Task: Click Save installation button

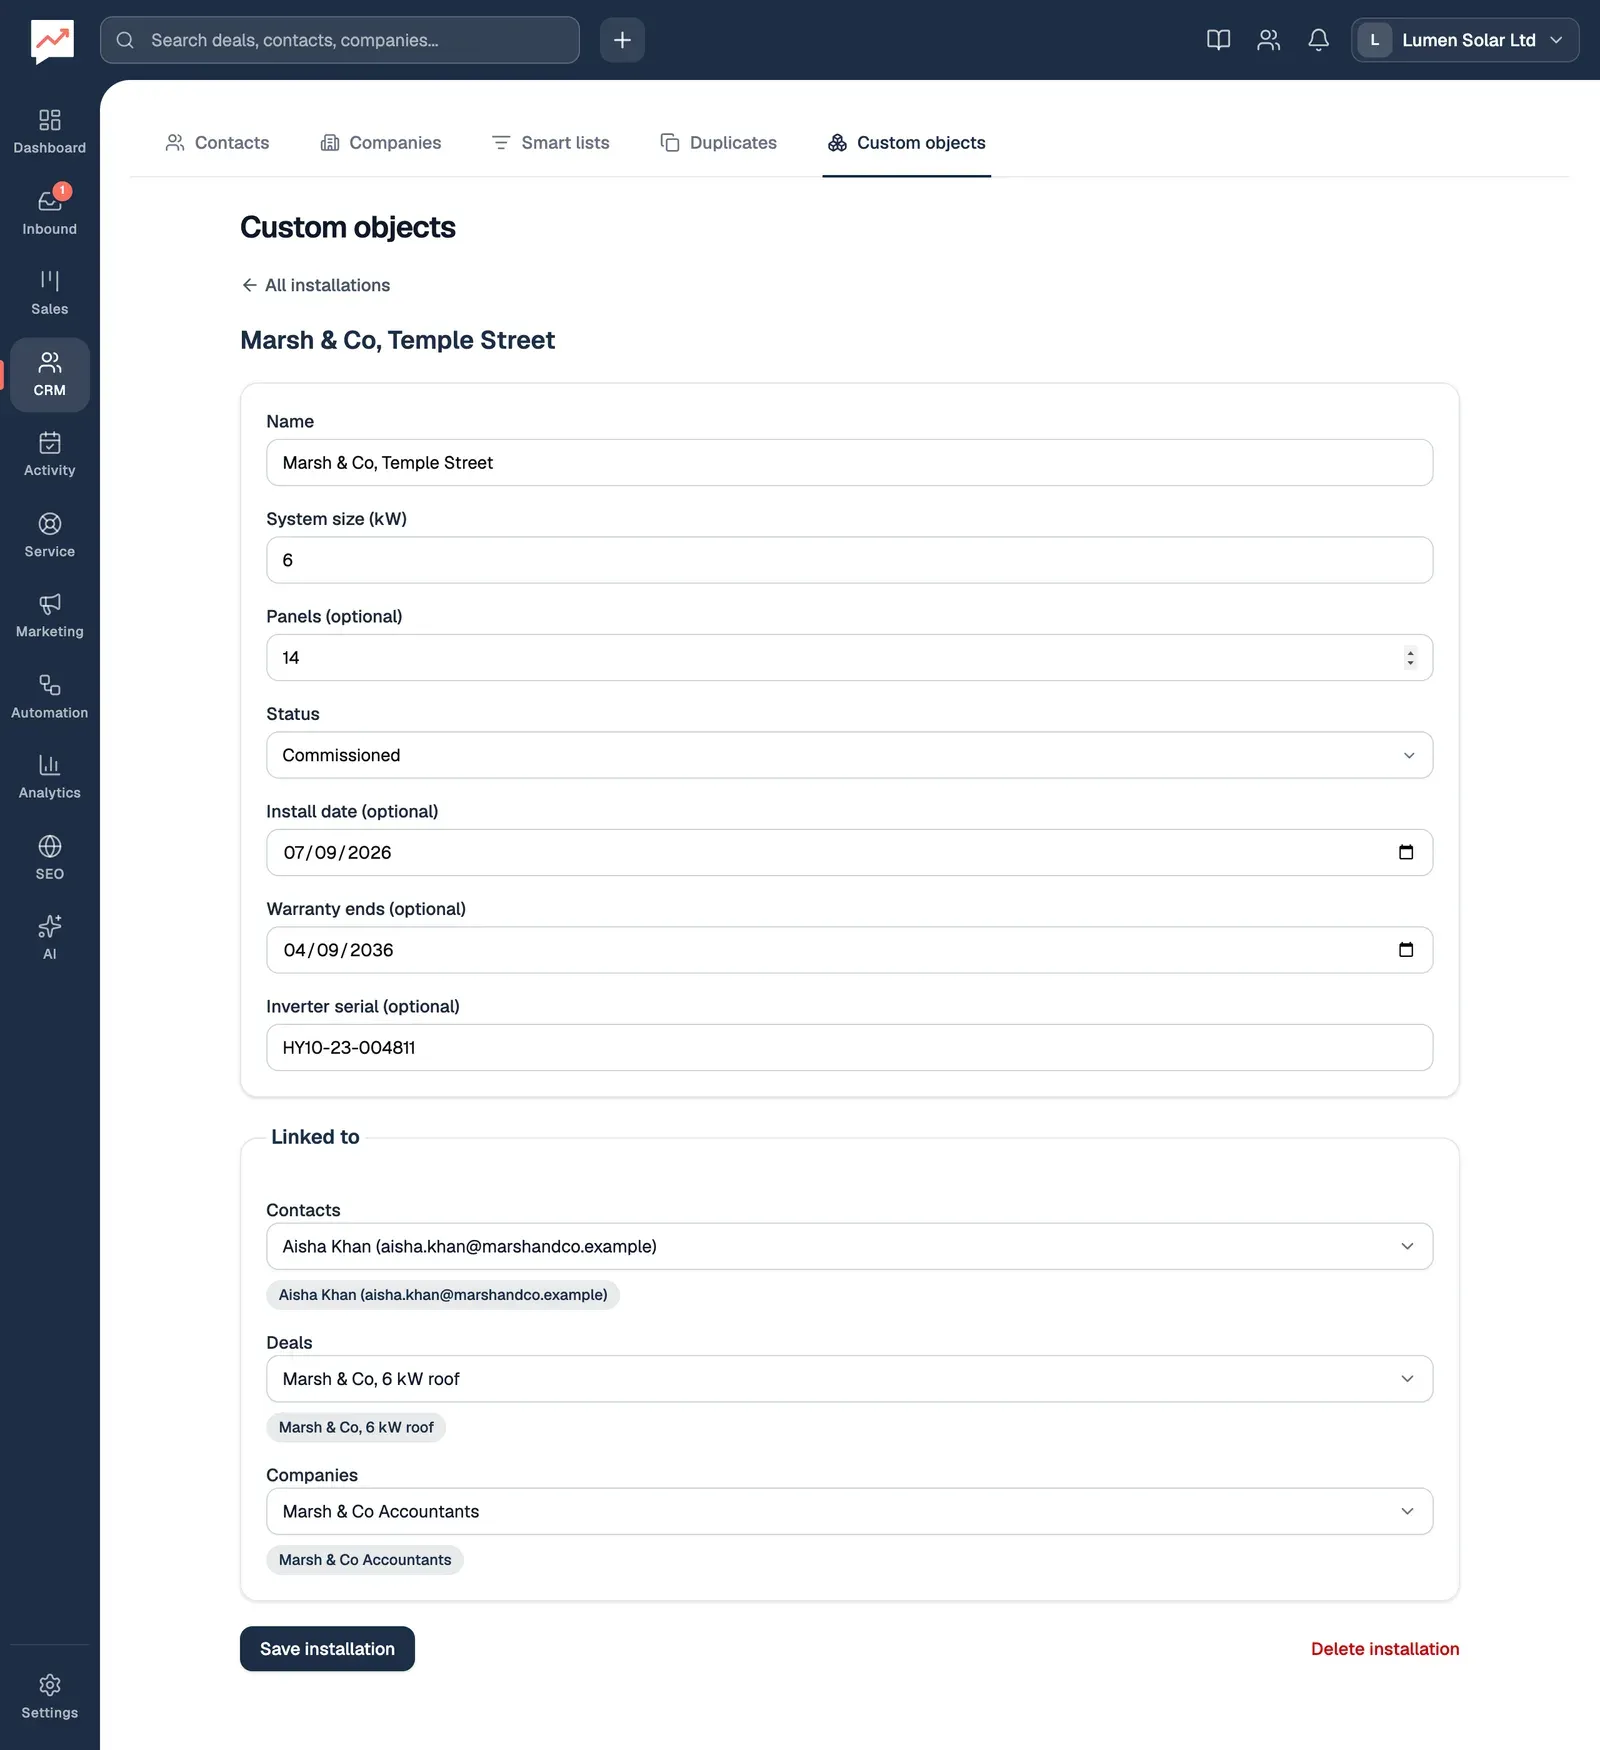Action: pyautogui.click(x=327, y=1649)
